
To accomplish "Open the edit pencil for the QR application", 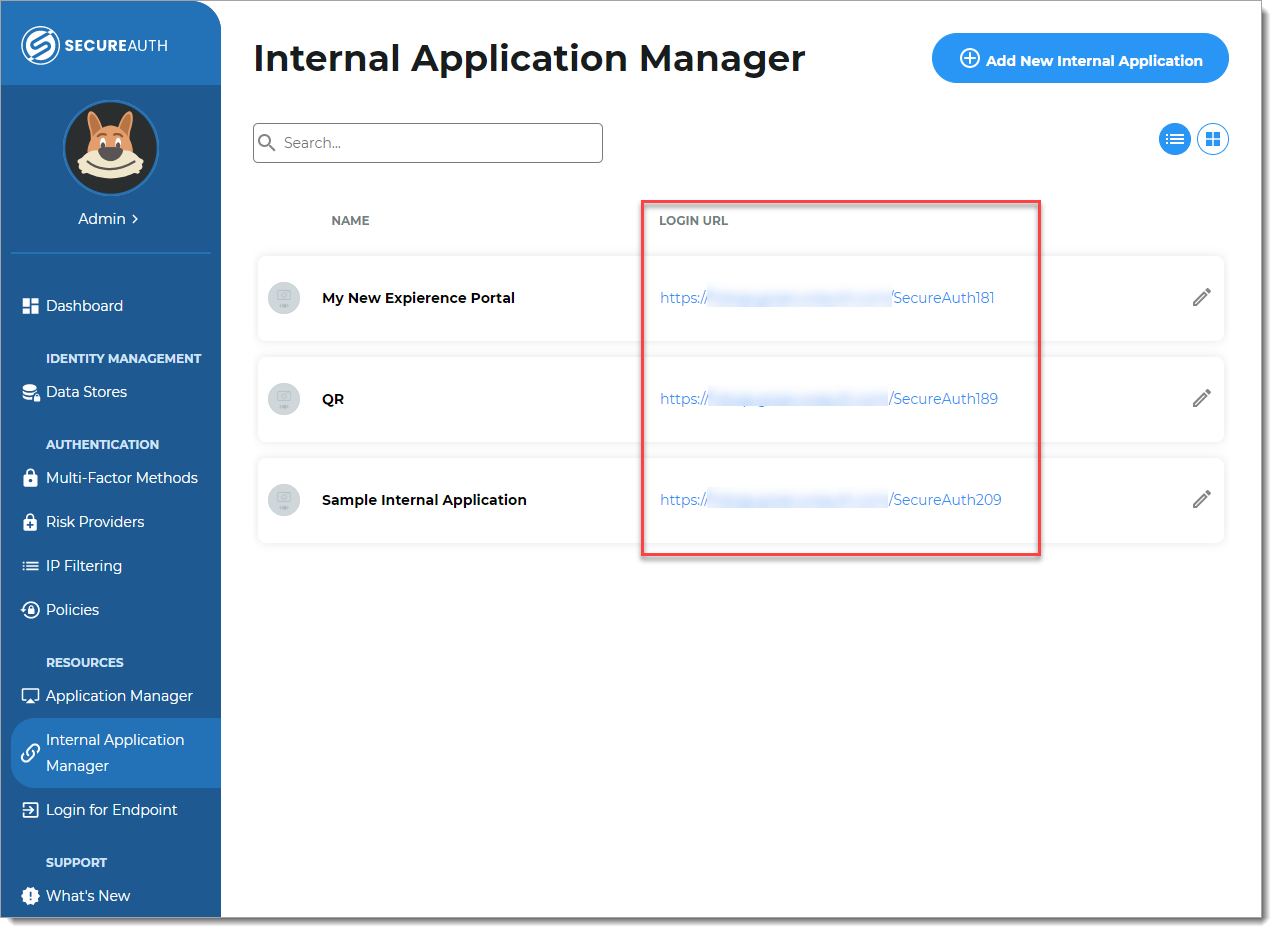I will 1201,398.
